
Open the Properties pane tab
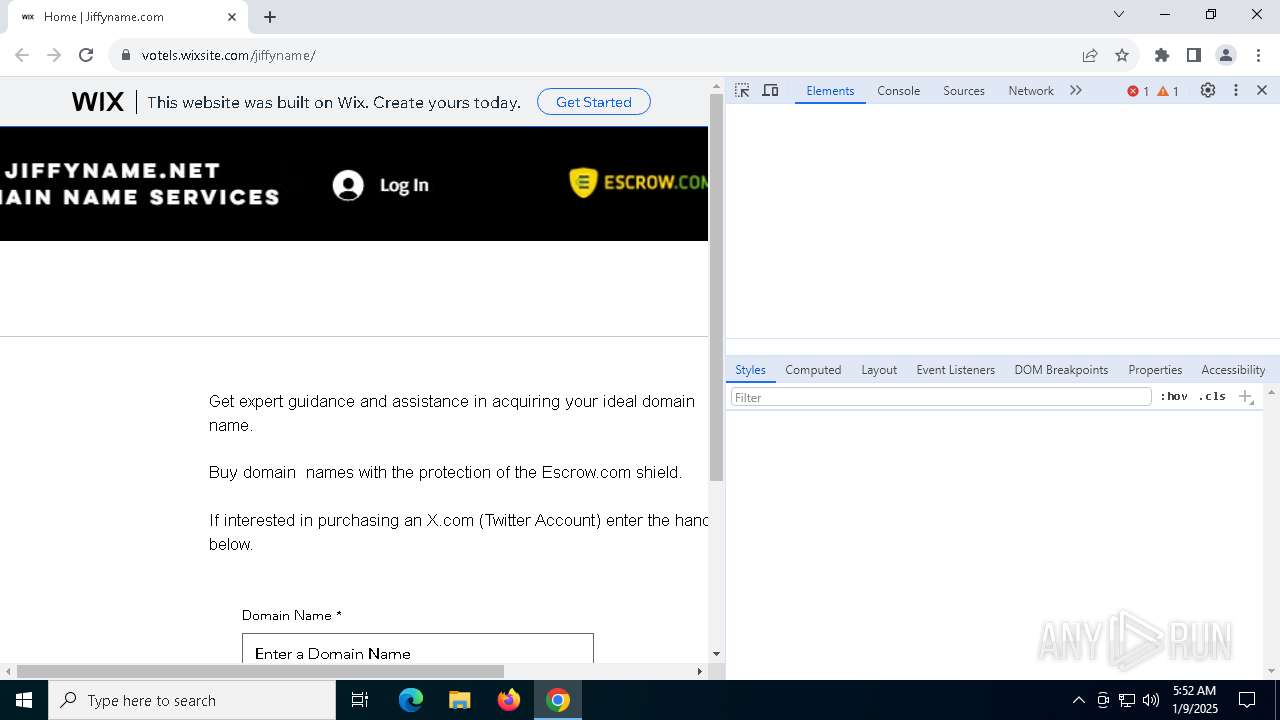(x=1155, y=369)
